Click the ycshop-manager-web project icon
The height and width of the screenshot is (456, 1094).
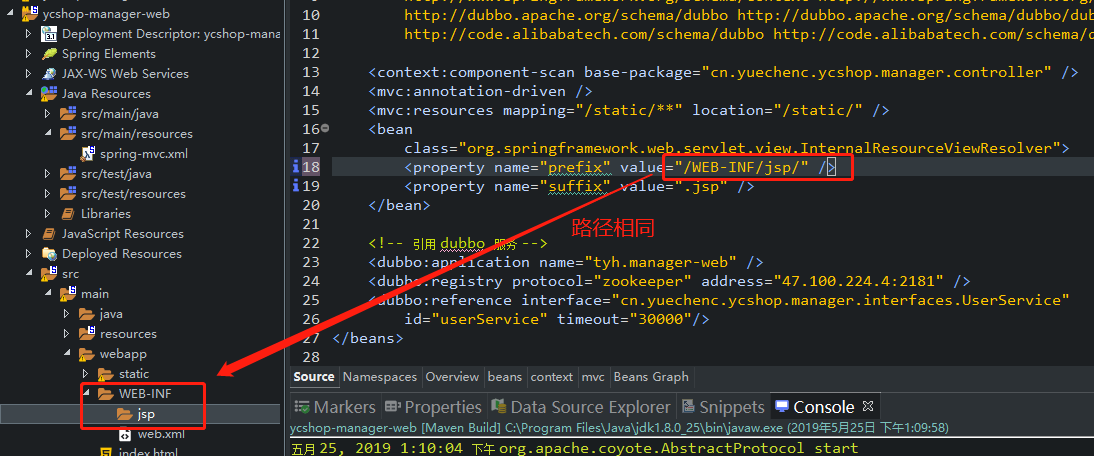click(30, 13)
